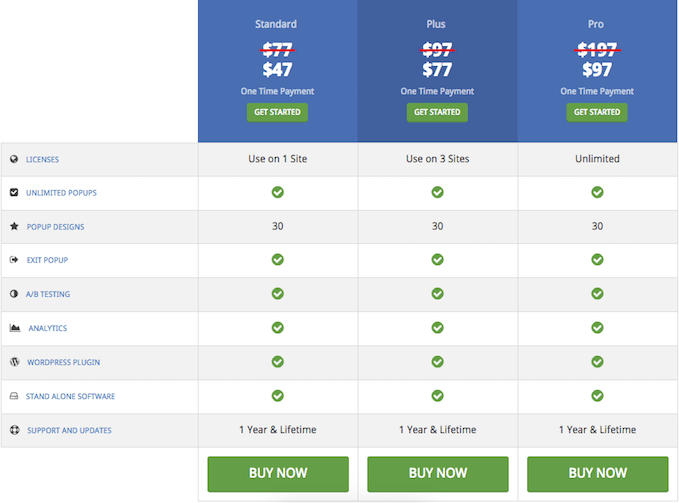
Task: Click Get Started under Standard plan
Action: pos(277,112)
